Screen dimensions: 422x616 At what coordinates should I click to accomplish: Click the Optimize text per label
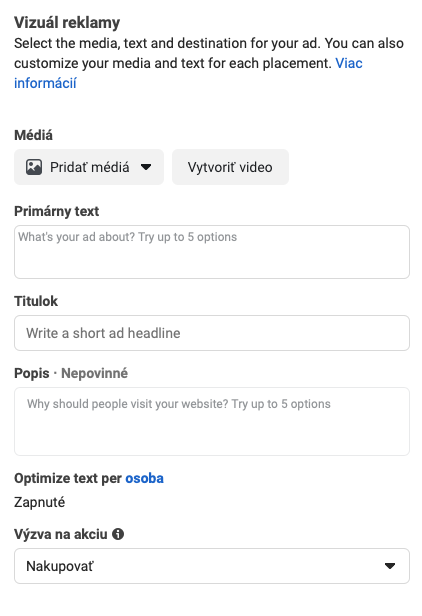tap(68, 478)
